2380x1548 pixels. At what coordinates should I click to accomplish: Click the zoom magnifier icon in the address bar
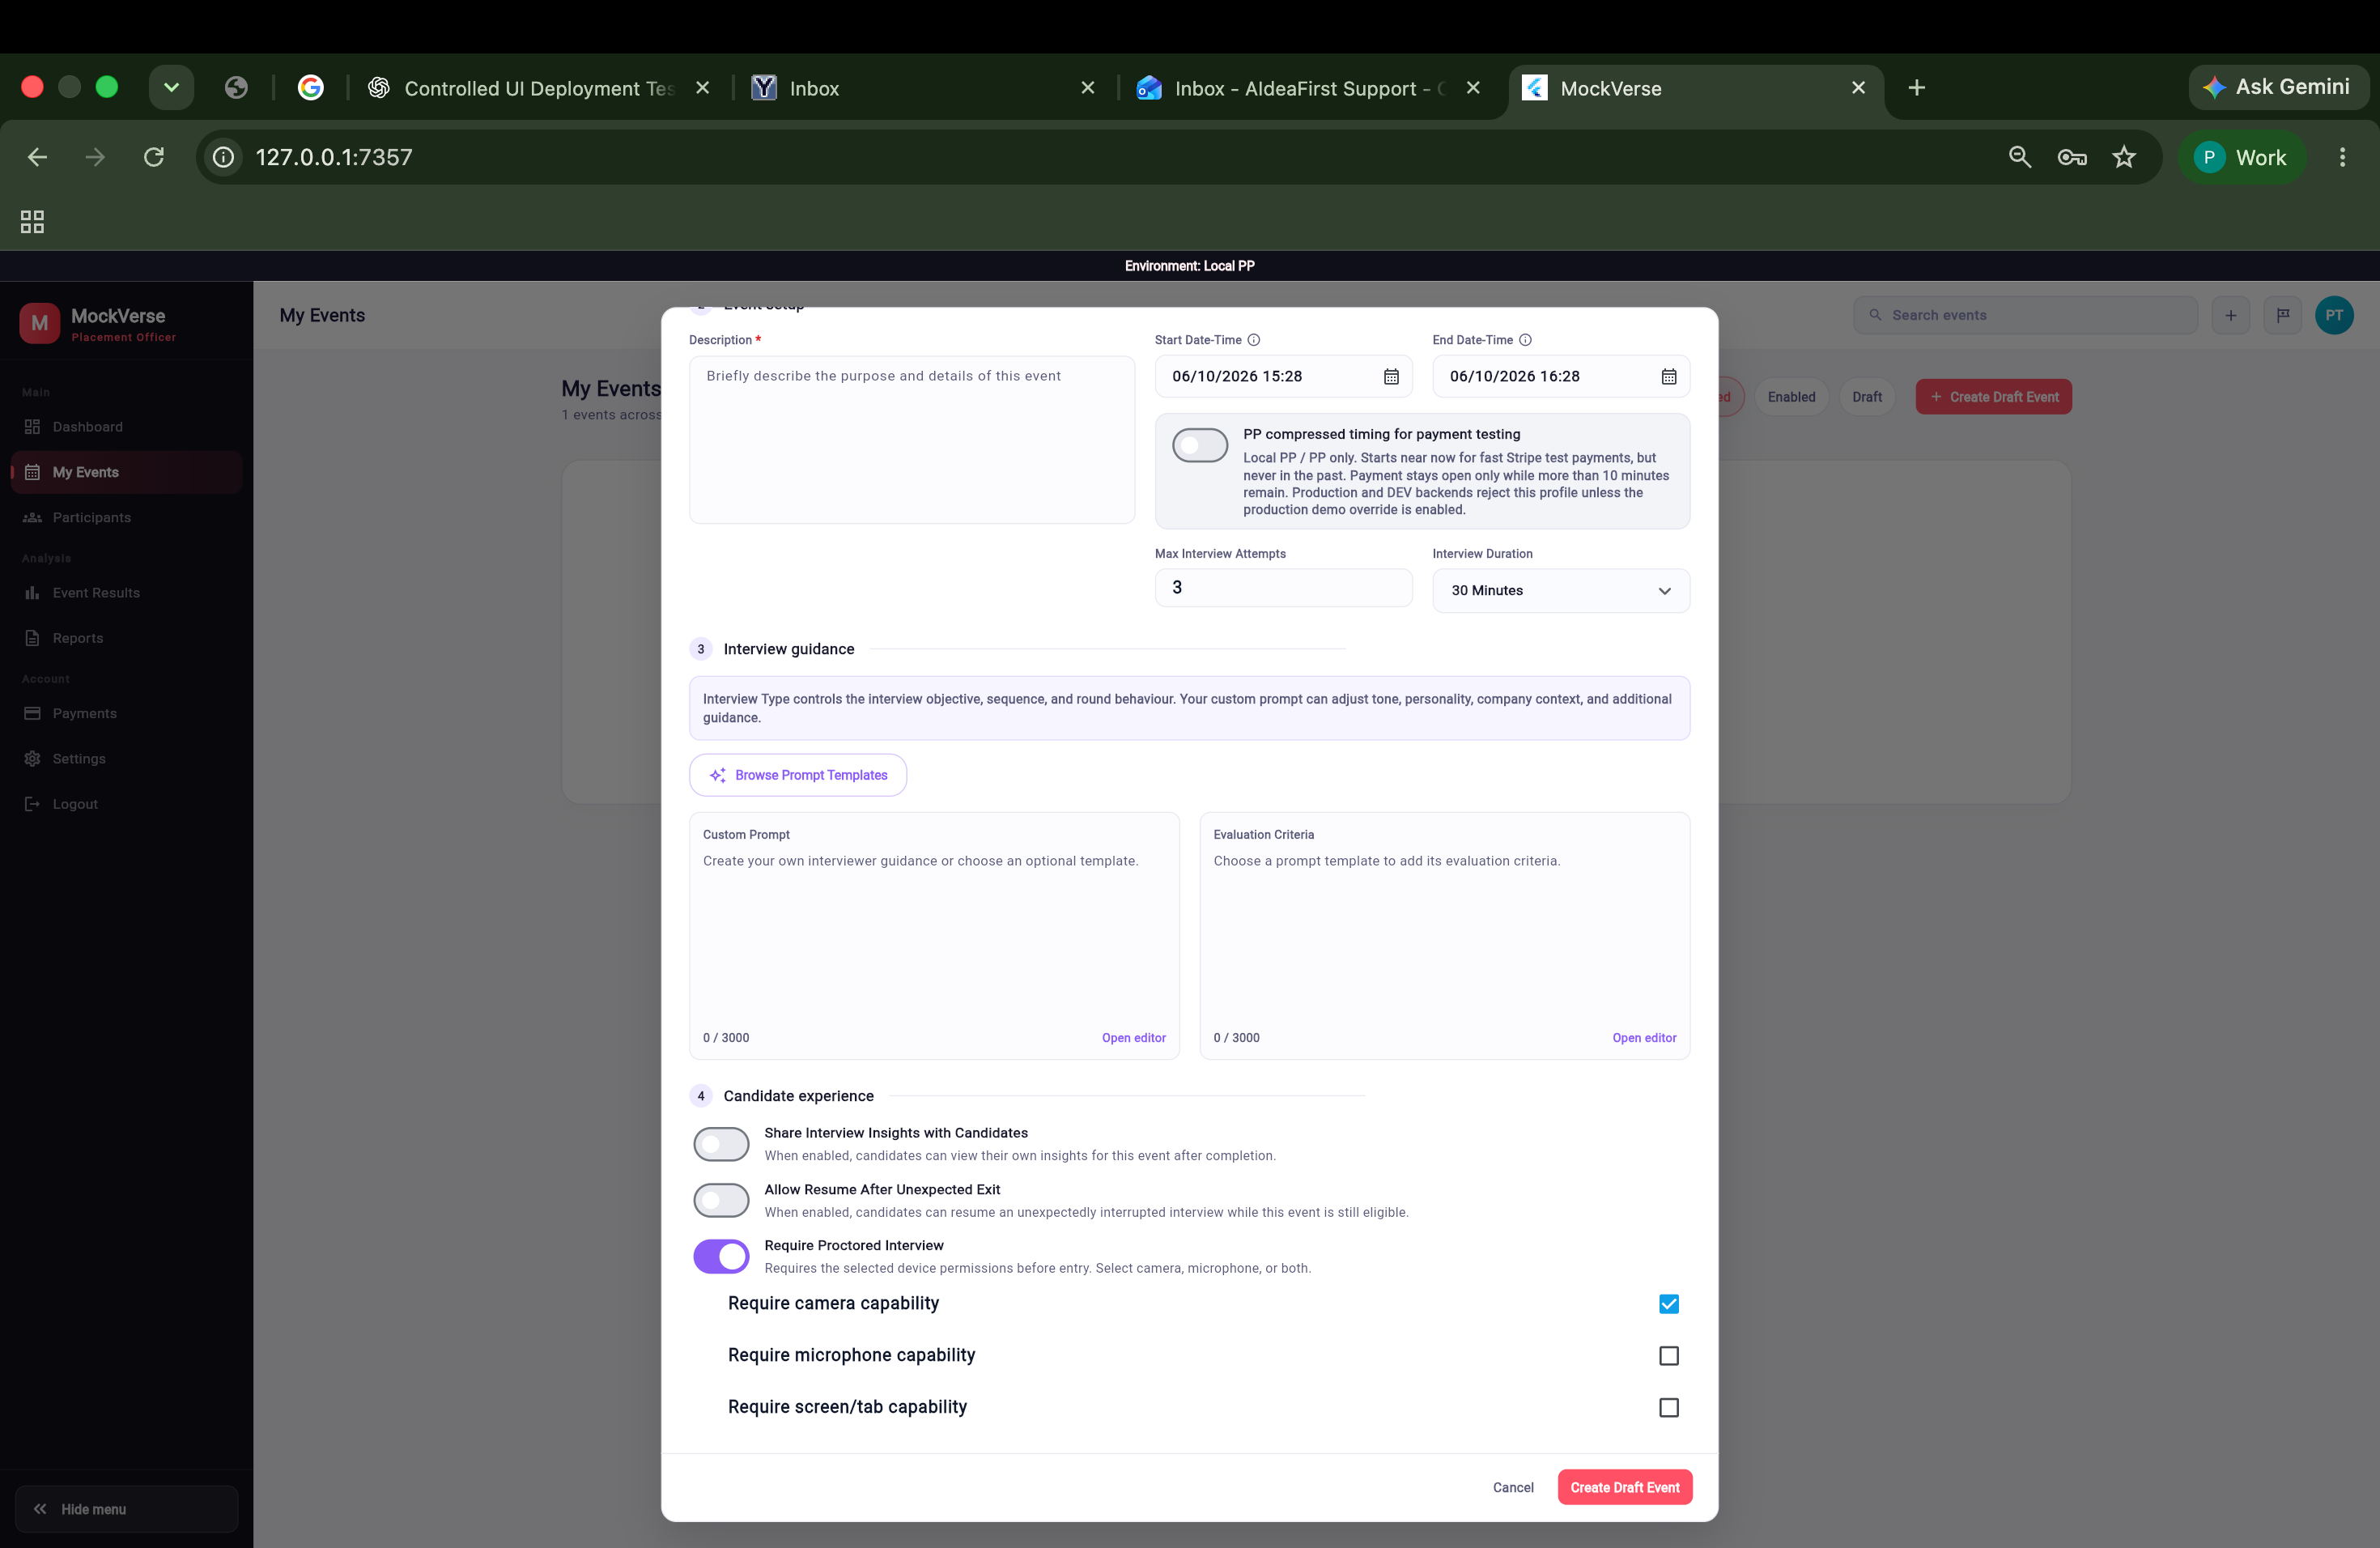[2020, 157]
